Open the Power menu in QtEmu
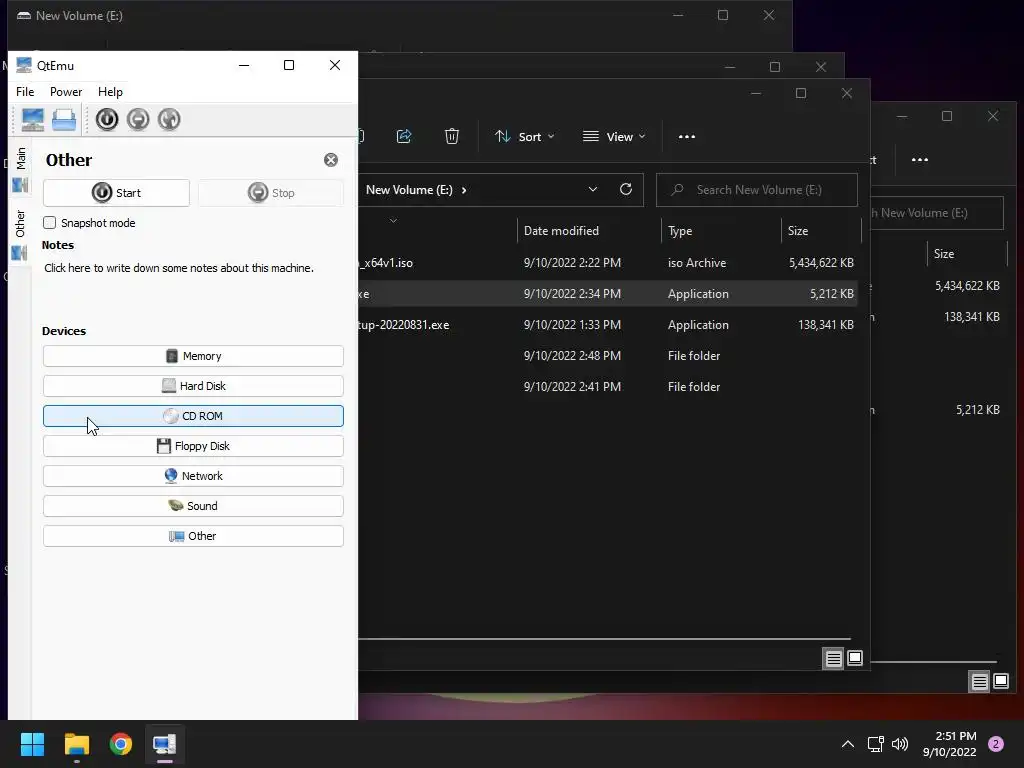The image size is (1024, 768). click(x=66, y=92)
